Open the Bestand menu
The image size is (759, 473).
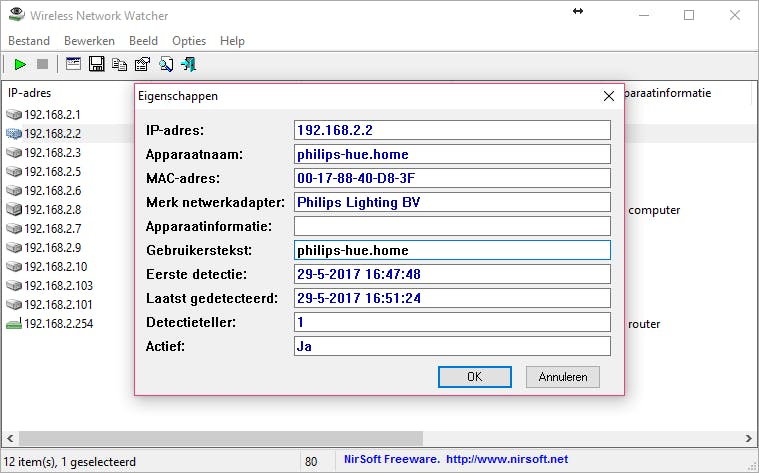point(29,41)
